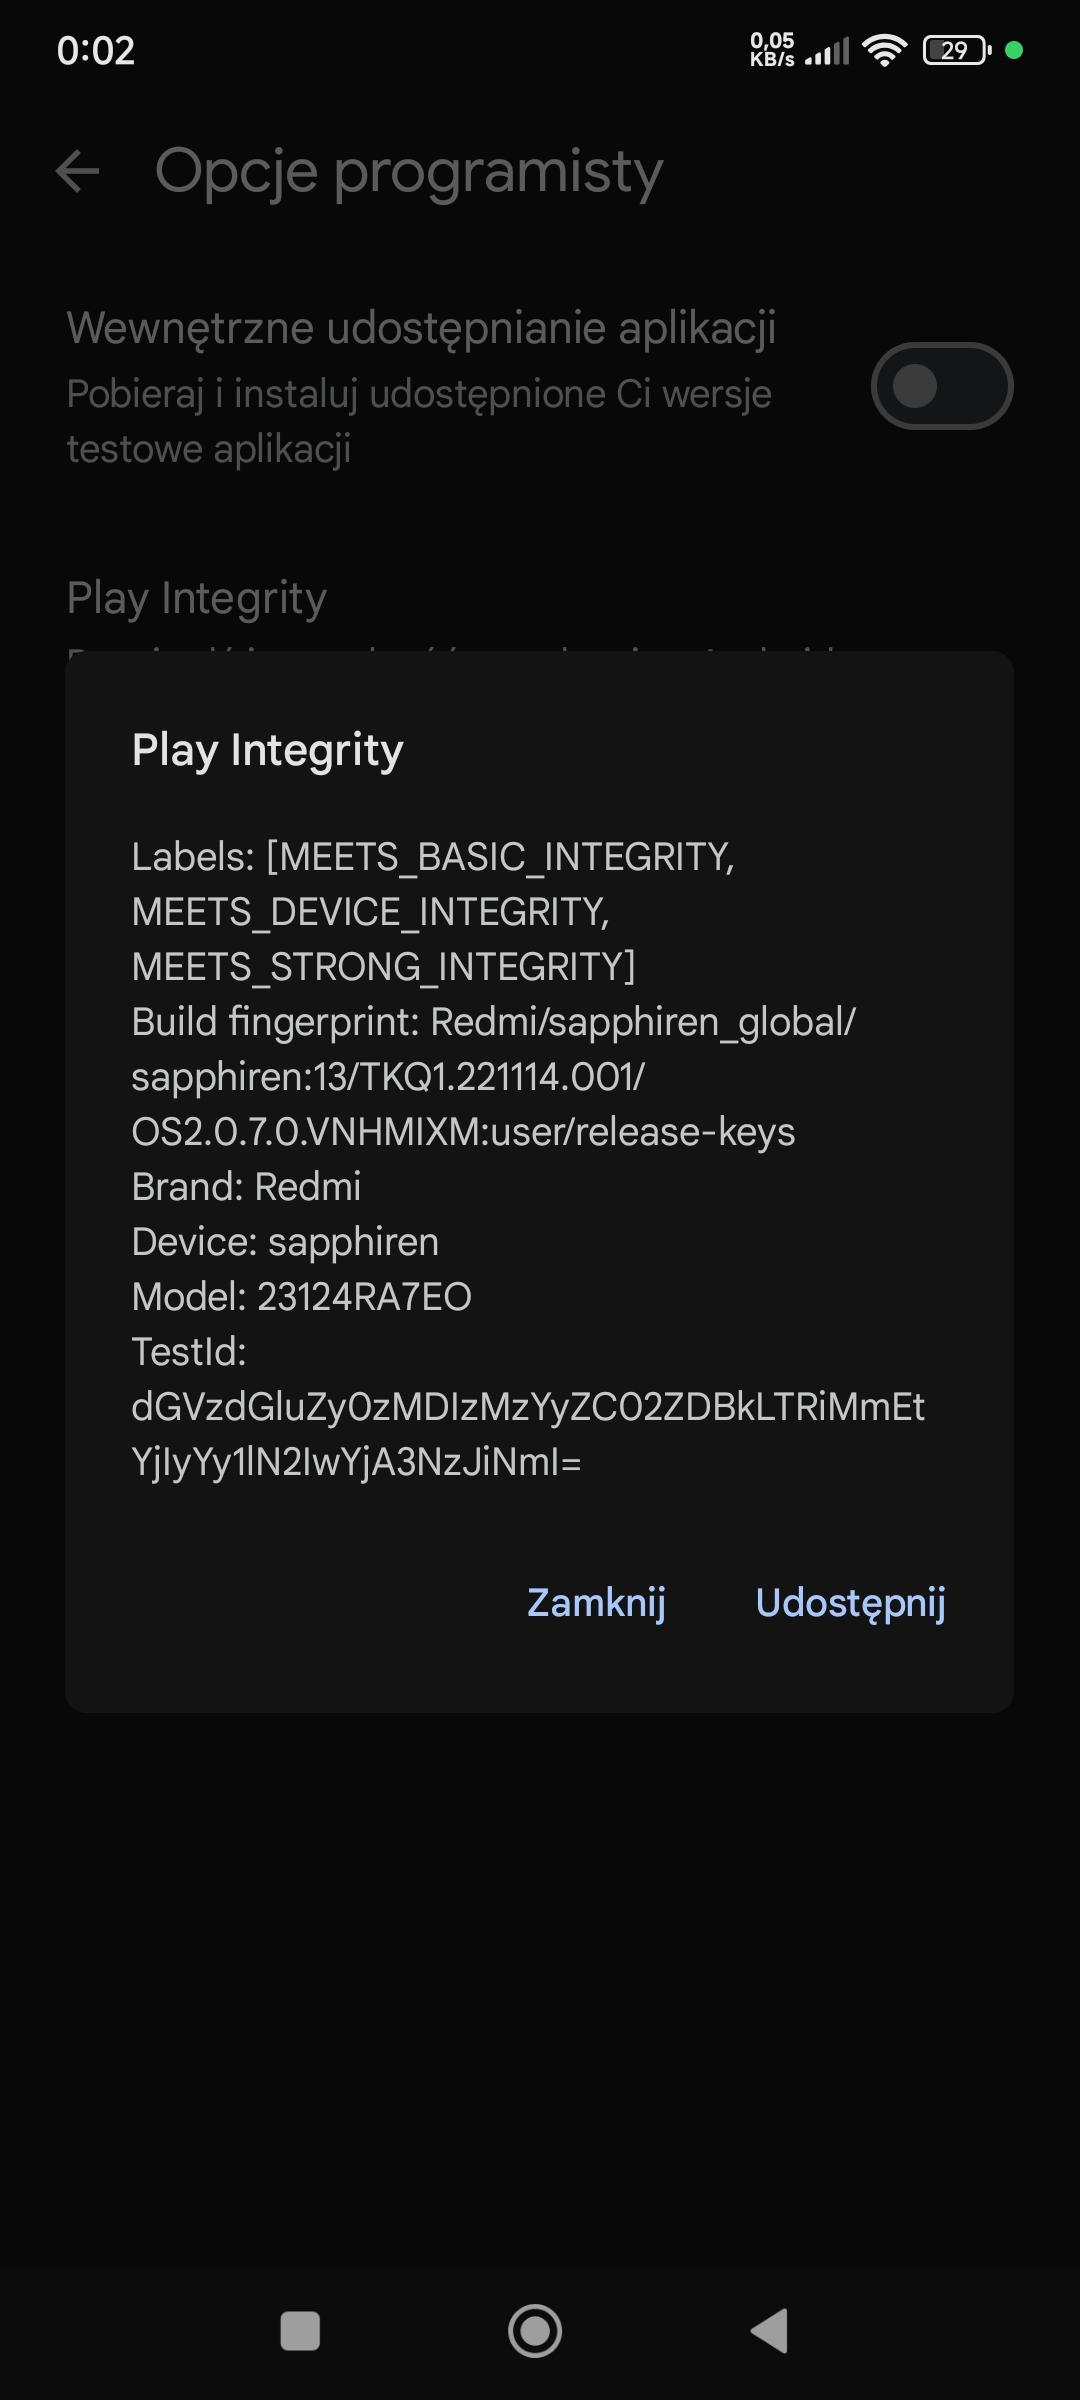Toggle Wewnętrzne udostępnianie aplikacji switch

(941, 386)
